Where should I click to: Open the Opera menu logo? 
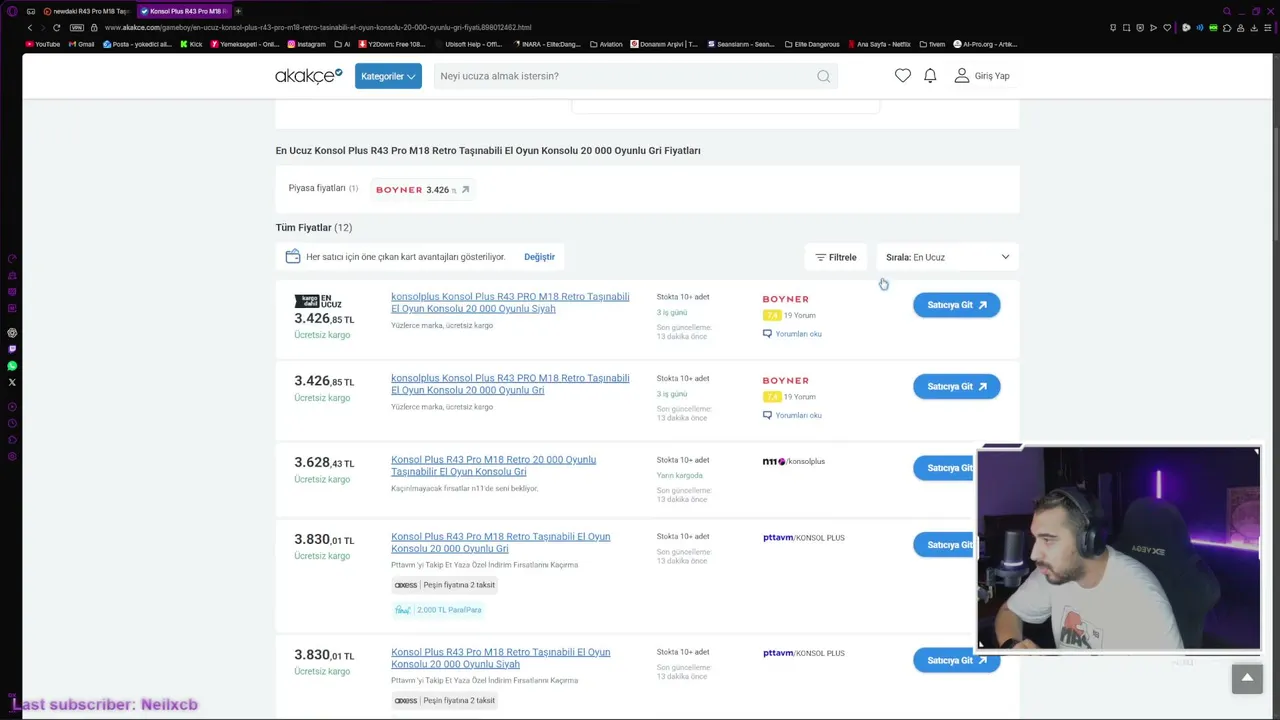point(12,11)
